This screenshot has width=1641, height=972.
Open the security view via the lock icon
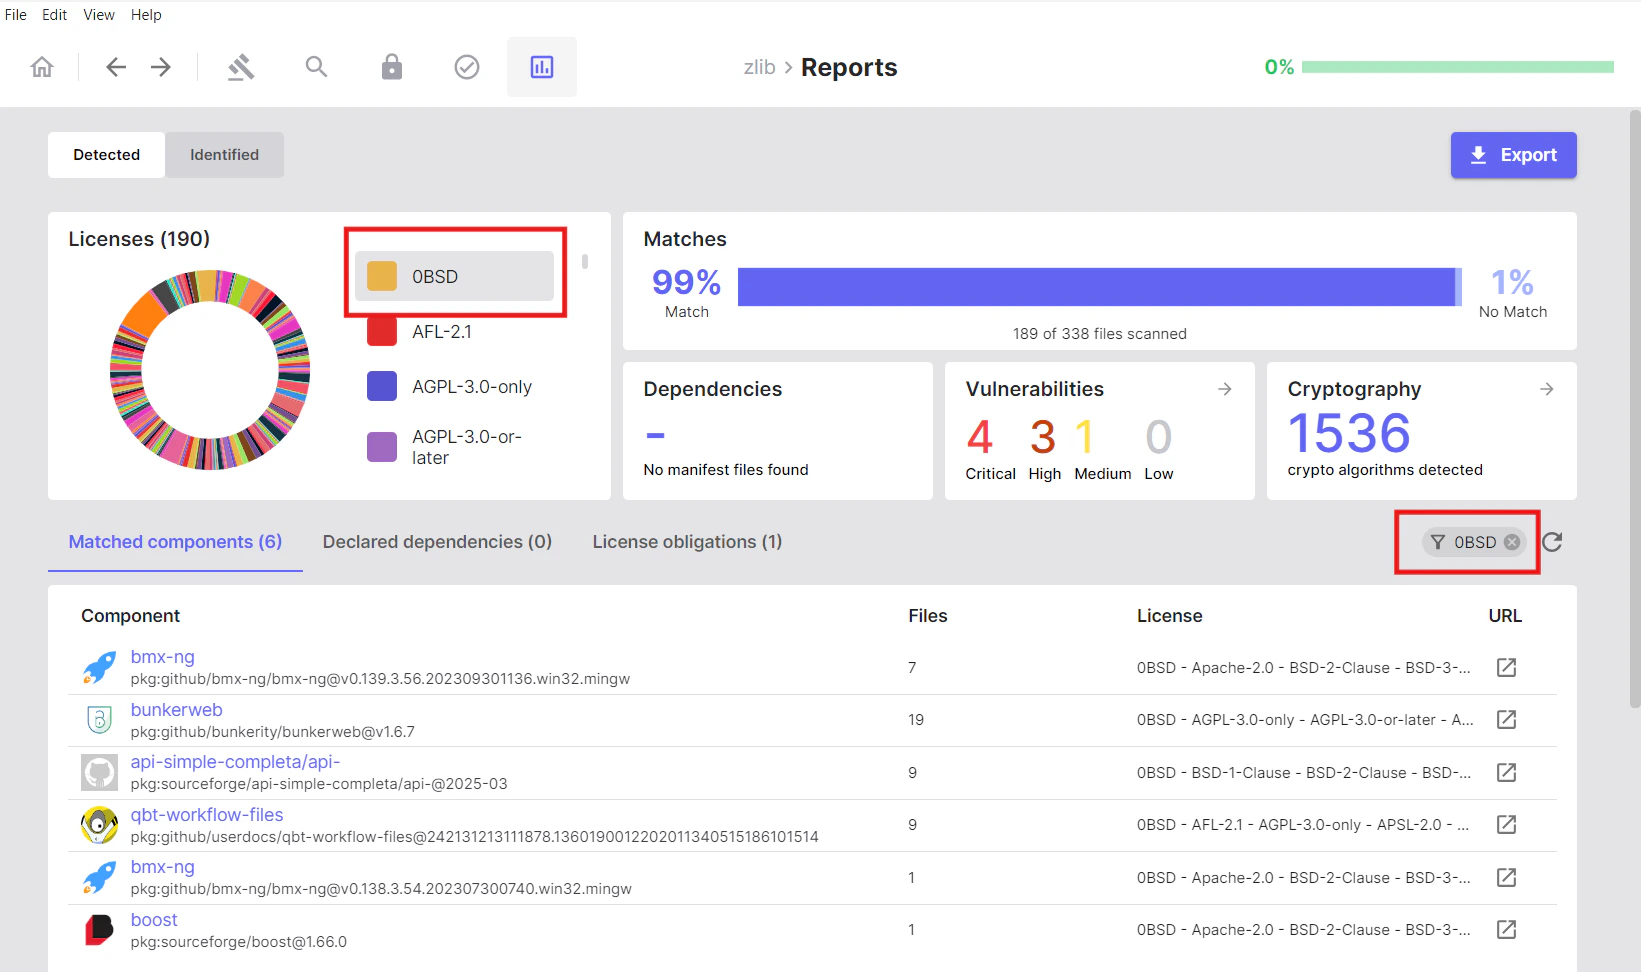click(391, 66)
